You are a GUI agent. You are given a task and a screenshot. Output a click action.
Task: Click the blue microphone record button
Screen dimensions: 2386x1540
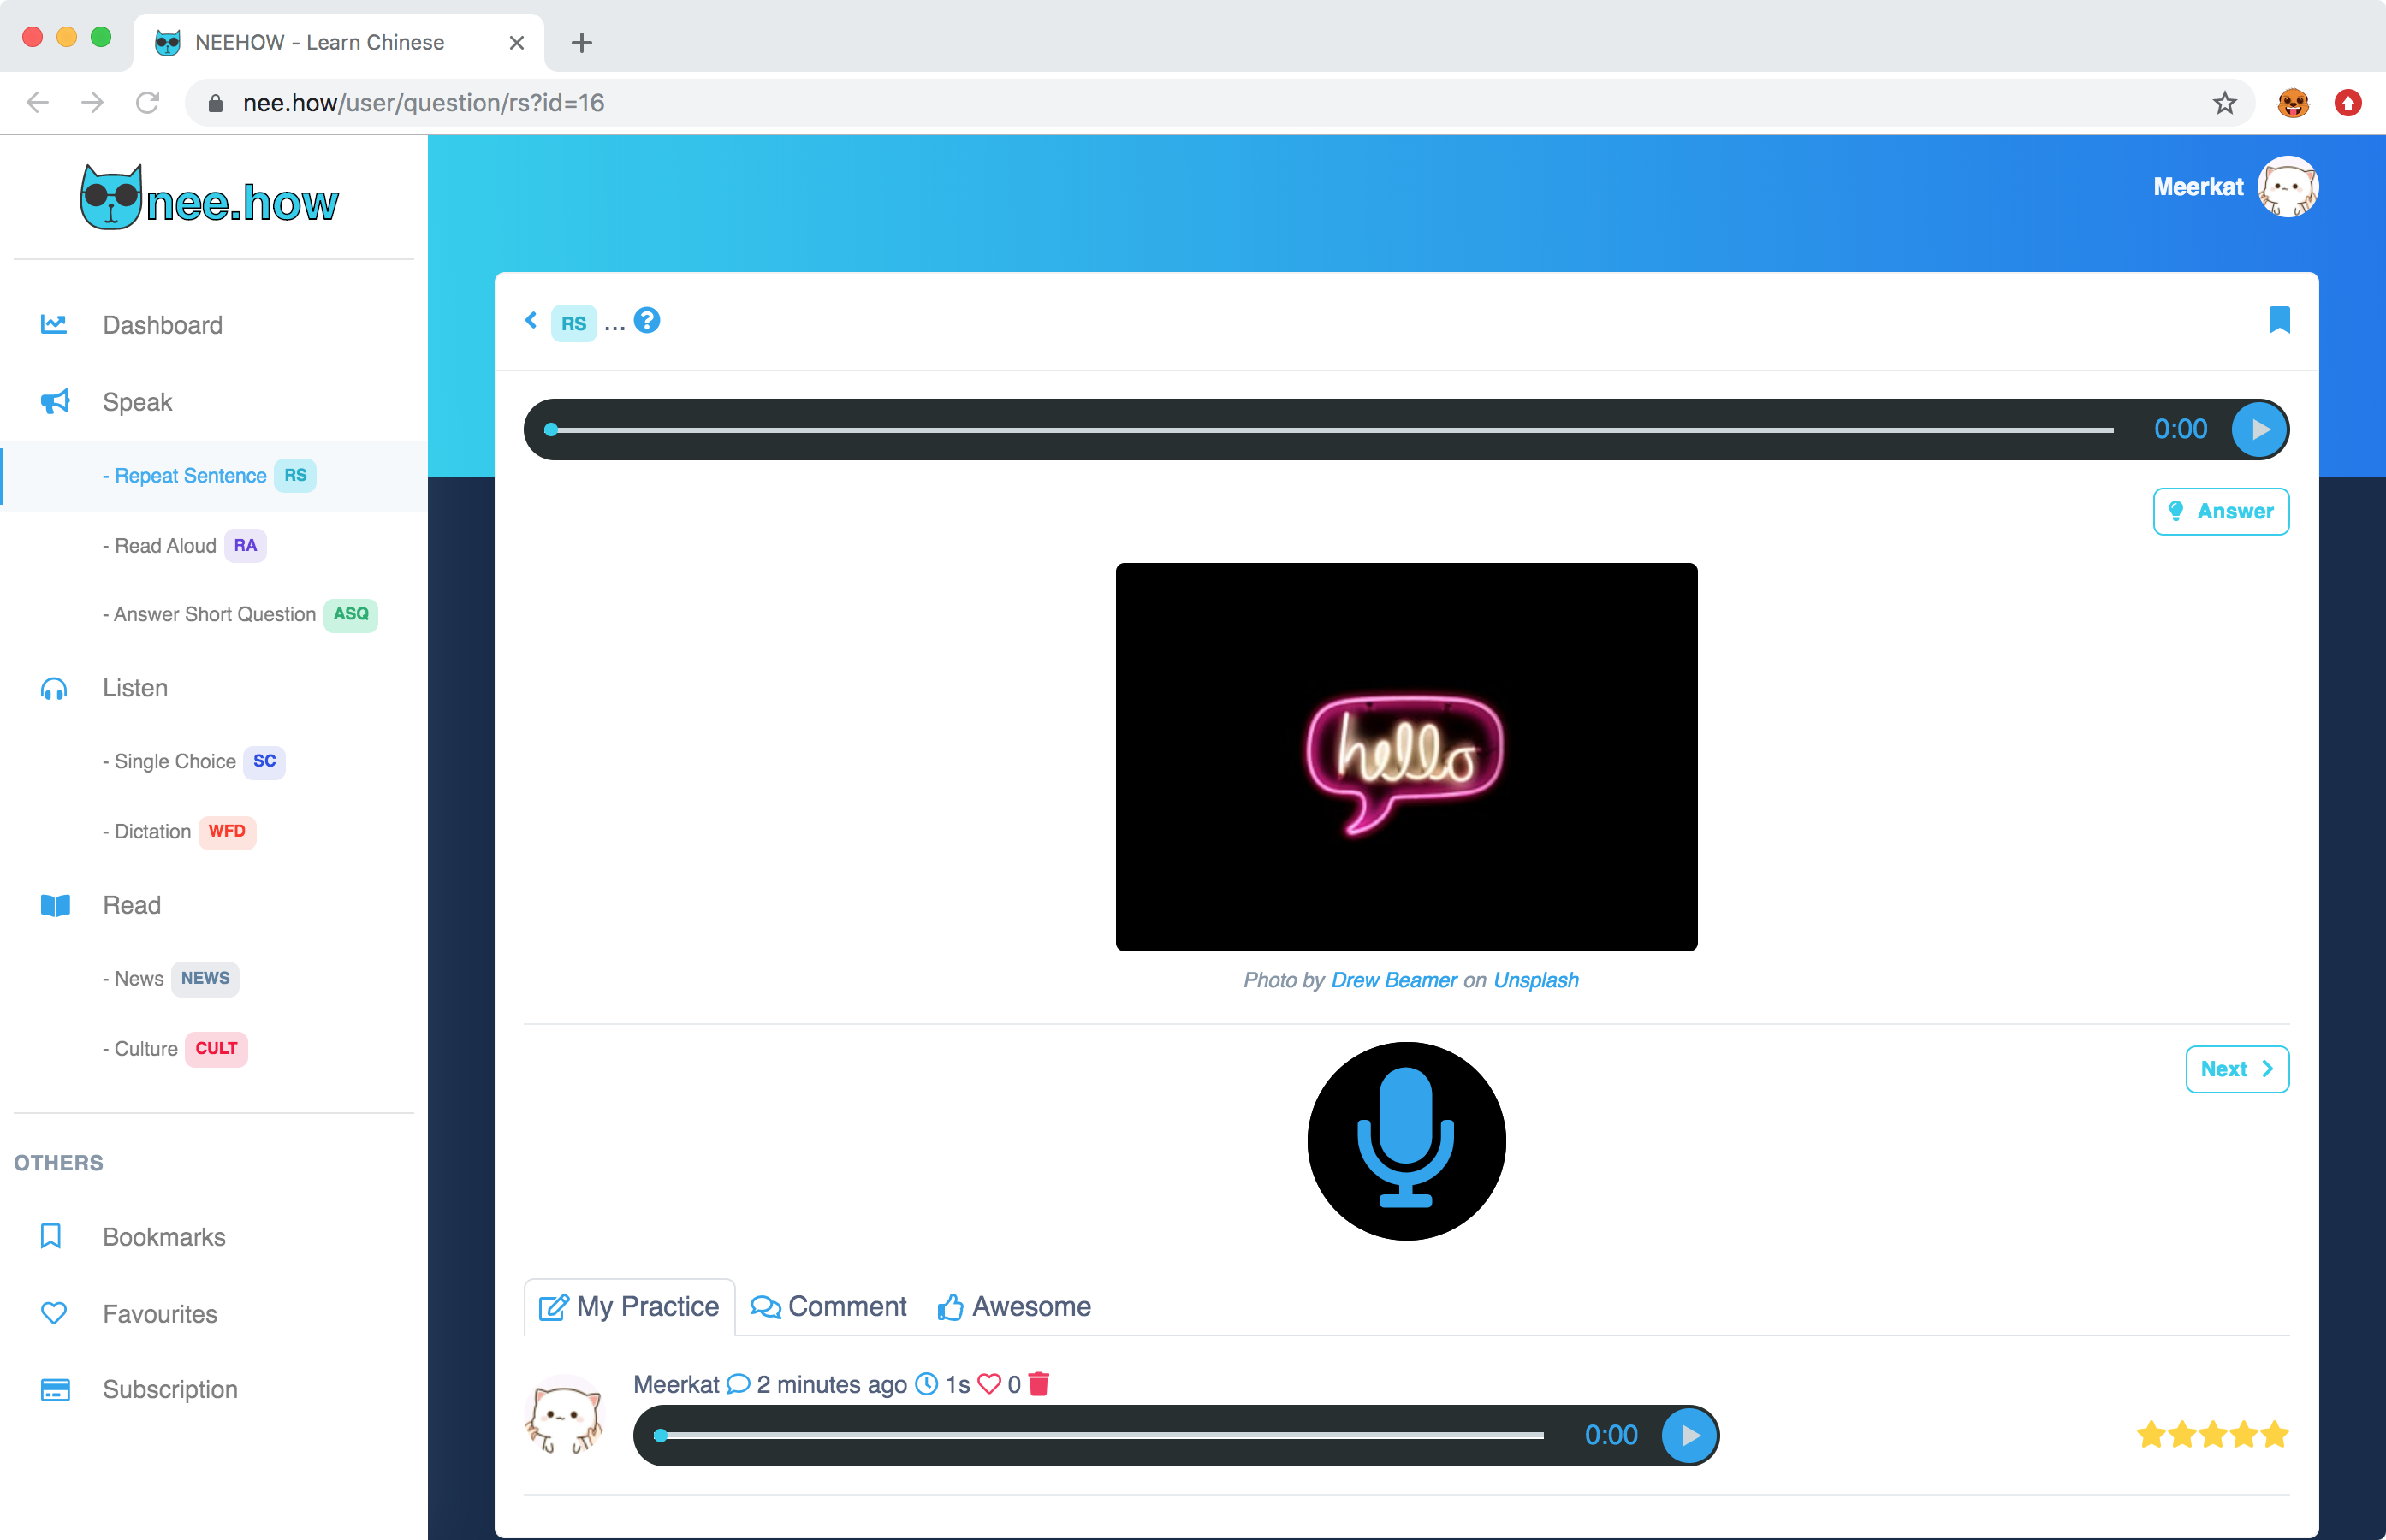1405,1141
